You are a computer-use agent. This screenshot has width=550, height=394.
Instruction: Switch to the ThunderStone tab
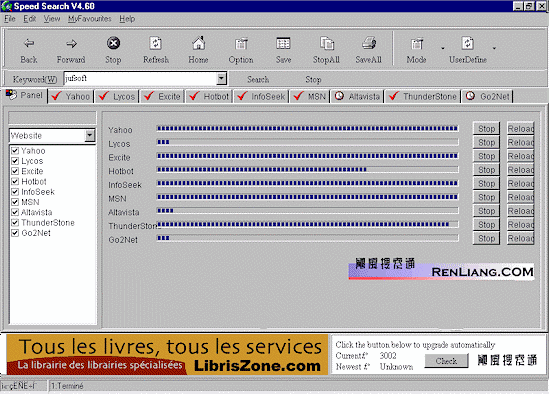coord(423,96)
